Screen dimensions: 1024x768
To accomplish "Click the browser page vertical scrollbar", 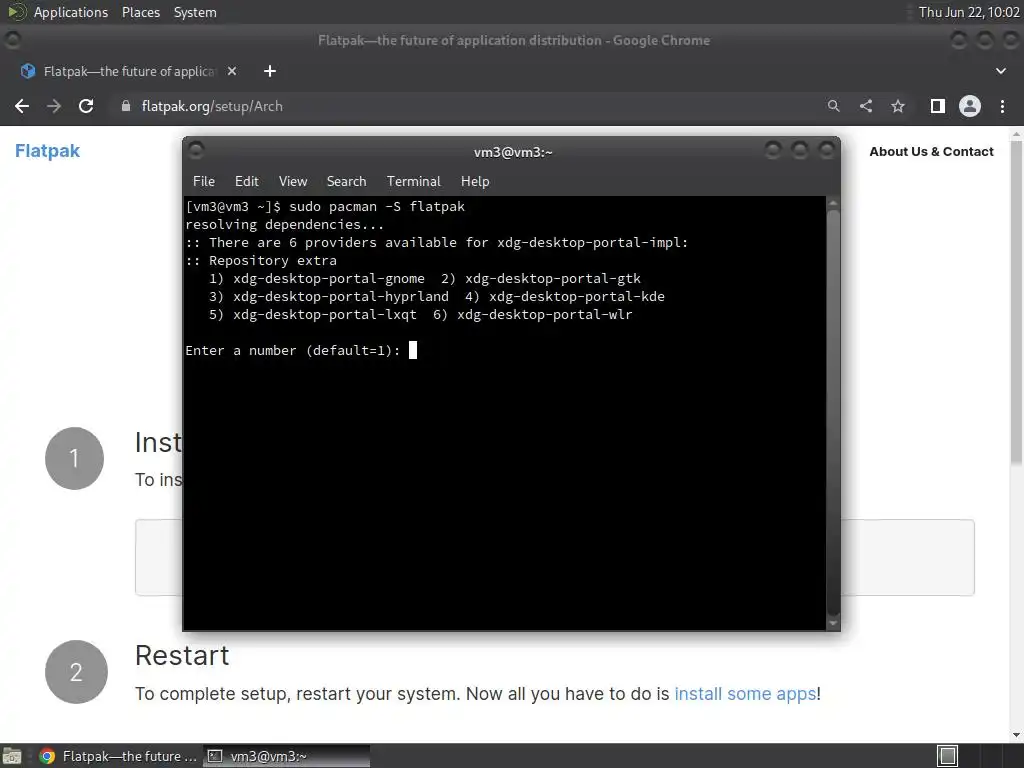I will [x=1016, y=300].
